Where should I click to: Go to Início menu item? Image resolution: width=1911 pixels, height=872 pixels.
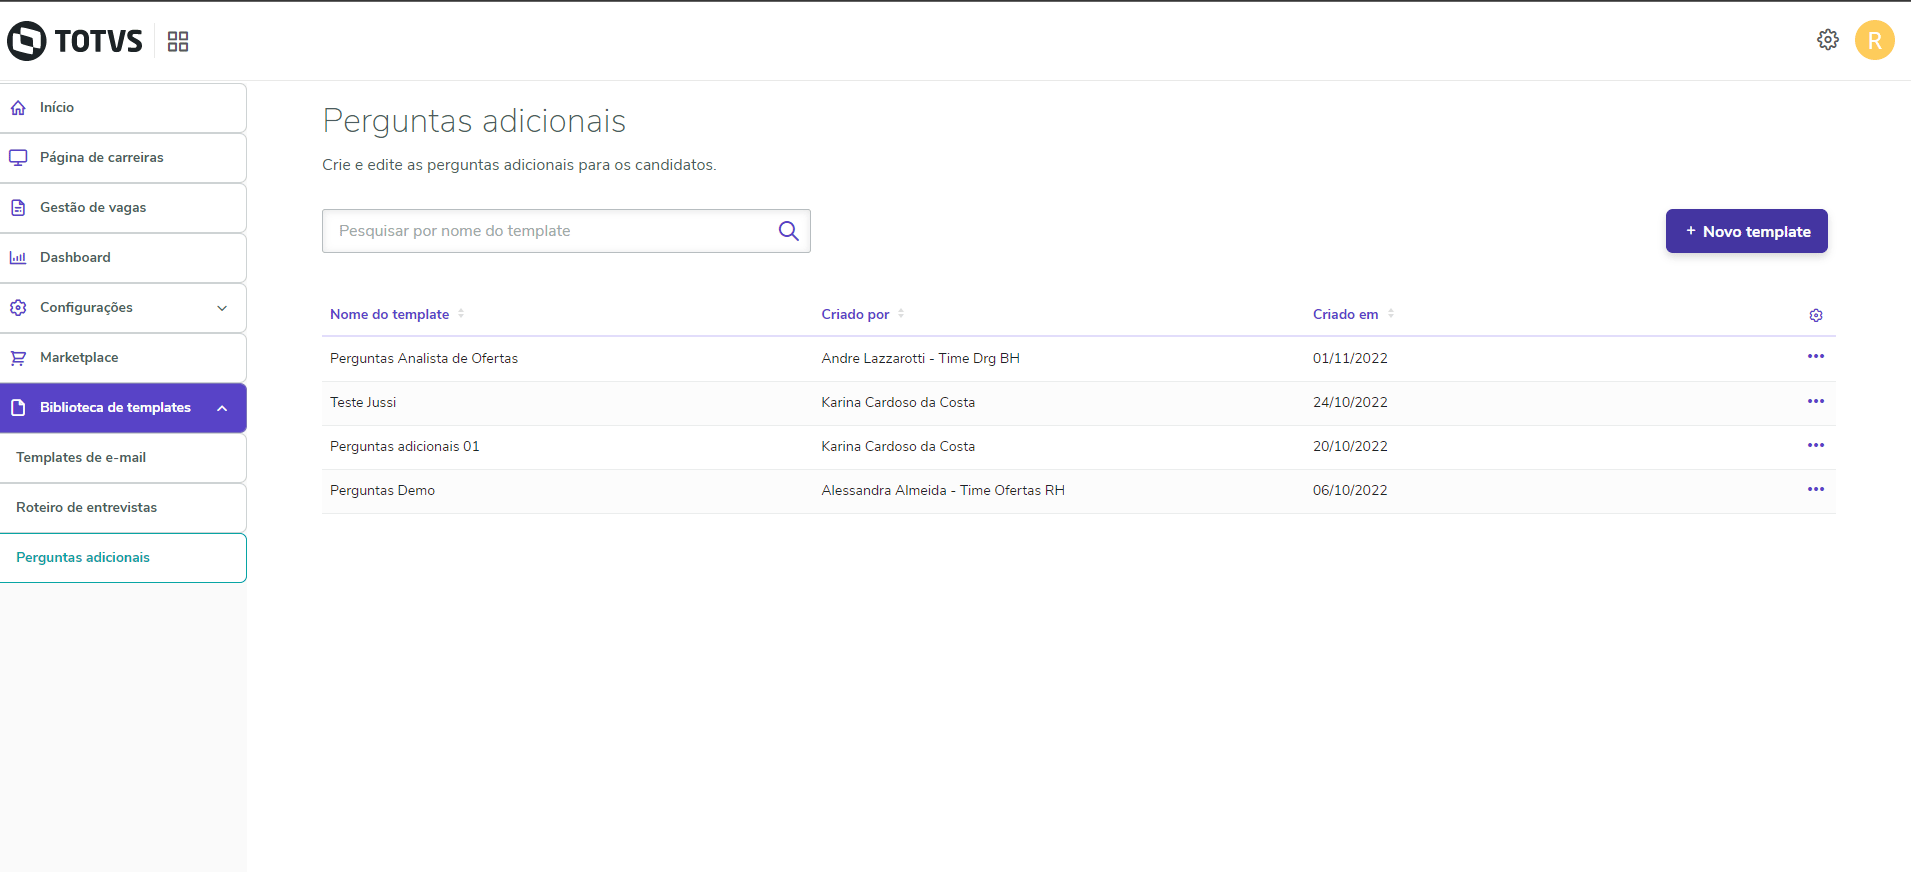click(x=123, y=108)
